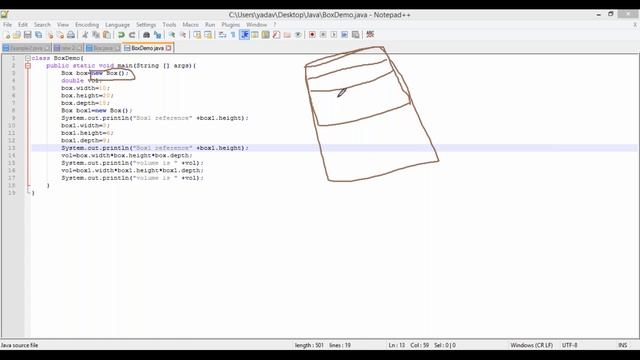This screenshot has height=360, width=640.
Task: Click the Open file folder icon
Action: point(17,35)
